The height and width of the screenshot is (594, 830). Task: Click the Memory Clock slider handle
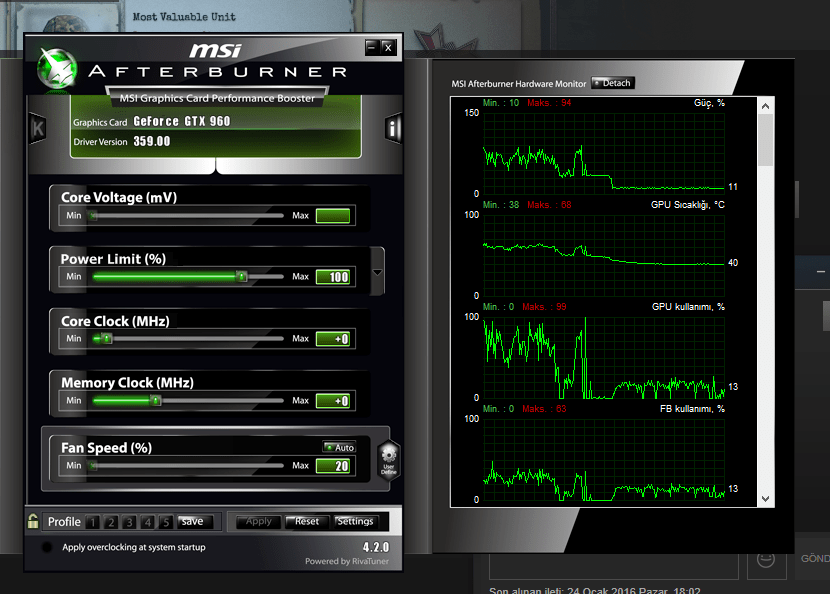point(156,400)
